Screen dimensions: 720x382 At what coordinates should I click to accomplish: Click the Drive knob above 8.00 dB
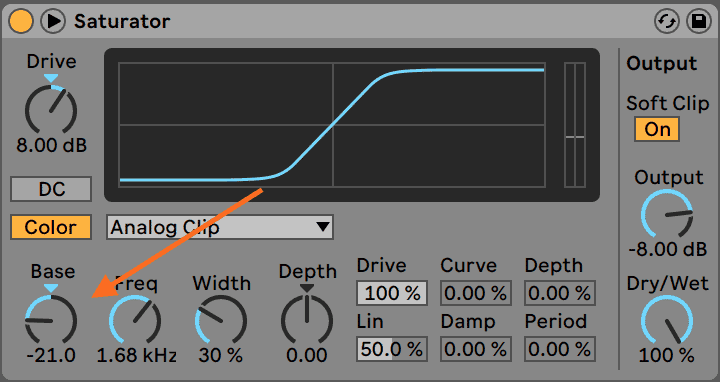[x=51, y=110]
